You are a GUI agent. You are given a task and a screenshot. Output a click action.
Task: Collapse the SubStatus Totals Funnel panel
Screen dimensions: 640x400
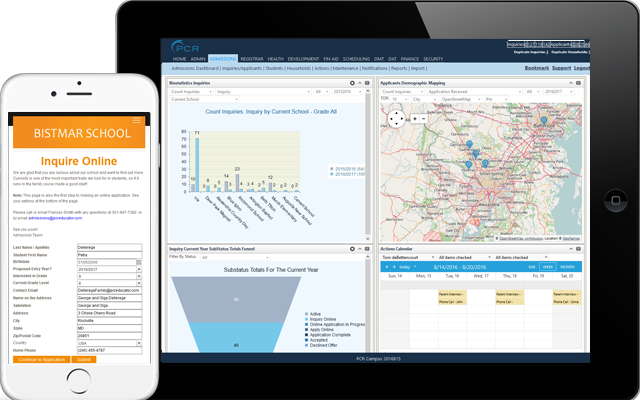pyautogui.click(x=360, y=249)
